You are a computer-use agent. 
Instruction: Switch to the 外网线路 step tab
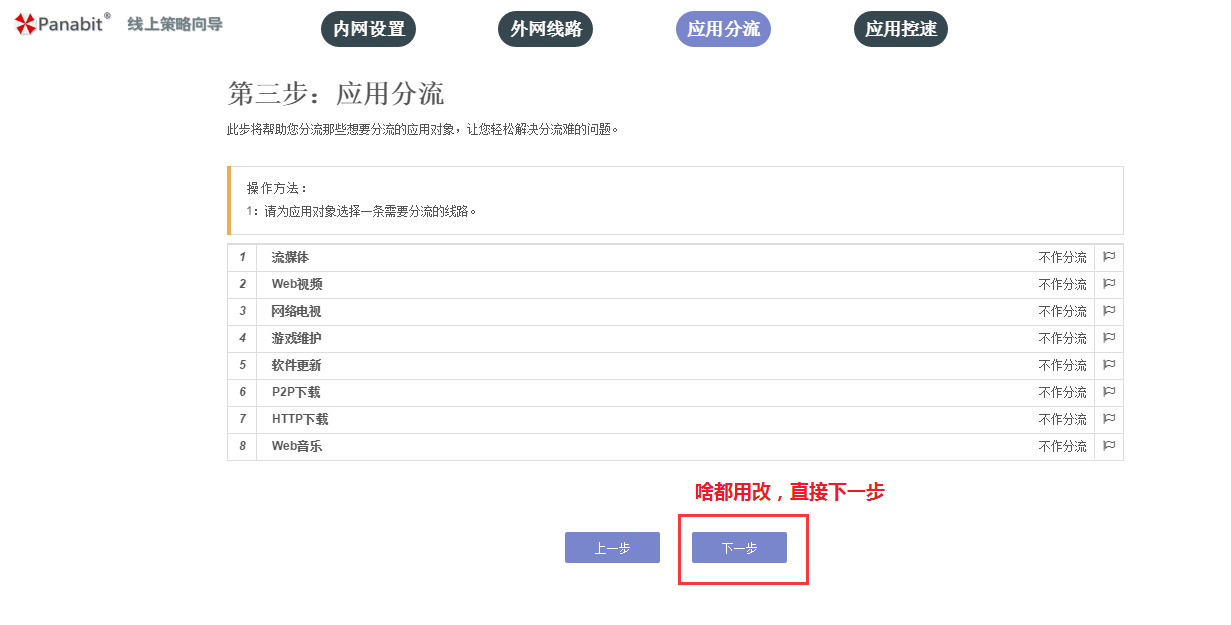(x=545, y=29)
